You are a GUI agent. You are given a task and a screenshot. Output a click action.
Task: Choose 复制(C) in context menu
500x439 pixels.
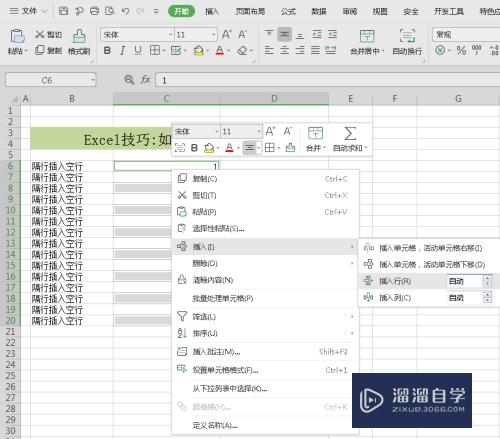265,179
